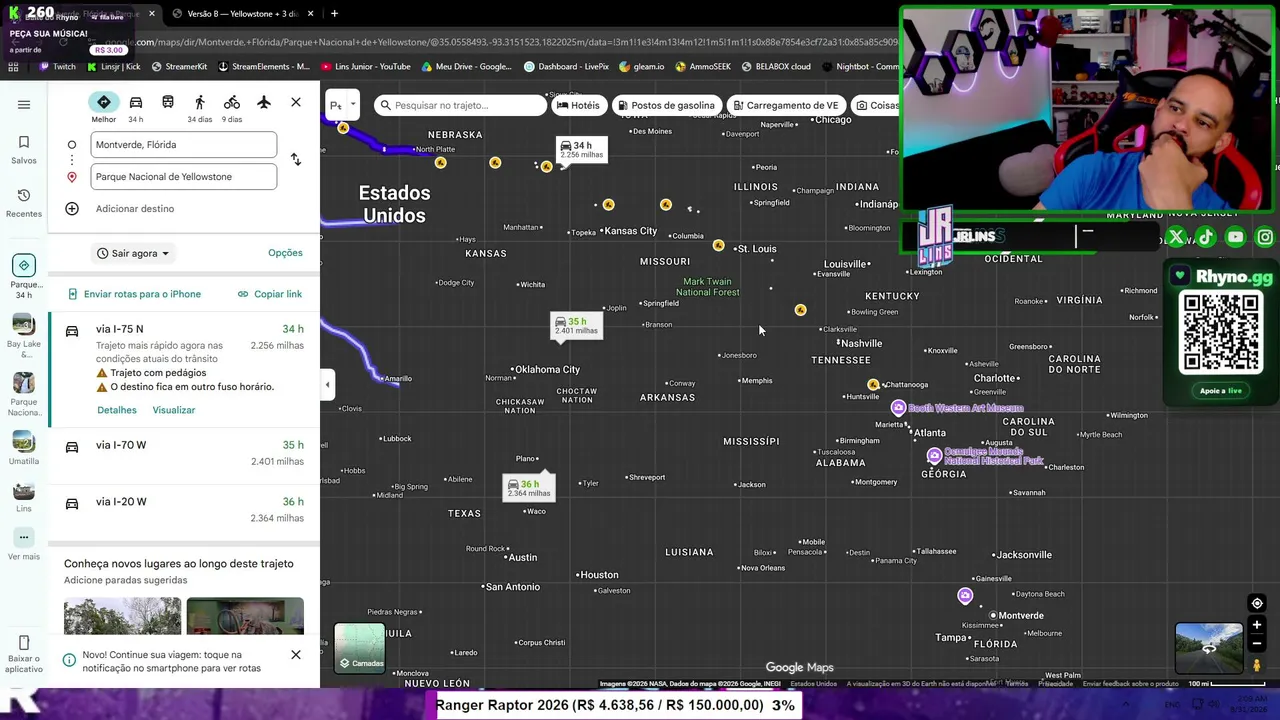Filter by Postos de gasolina
Viewport: 1280px width, 720px height.
pos(666,105)
